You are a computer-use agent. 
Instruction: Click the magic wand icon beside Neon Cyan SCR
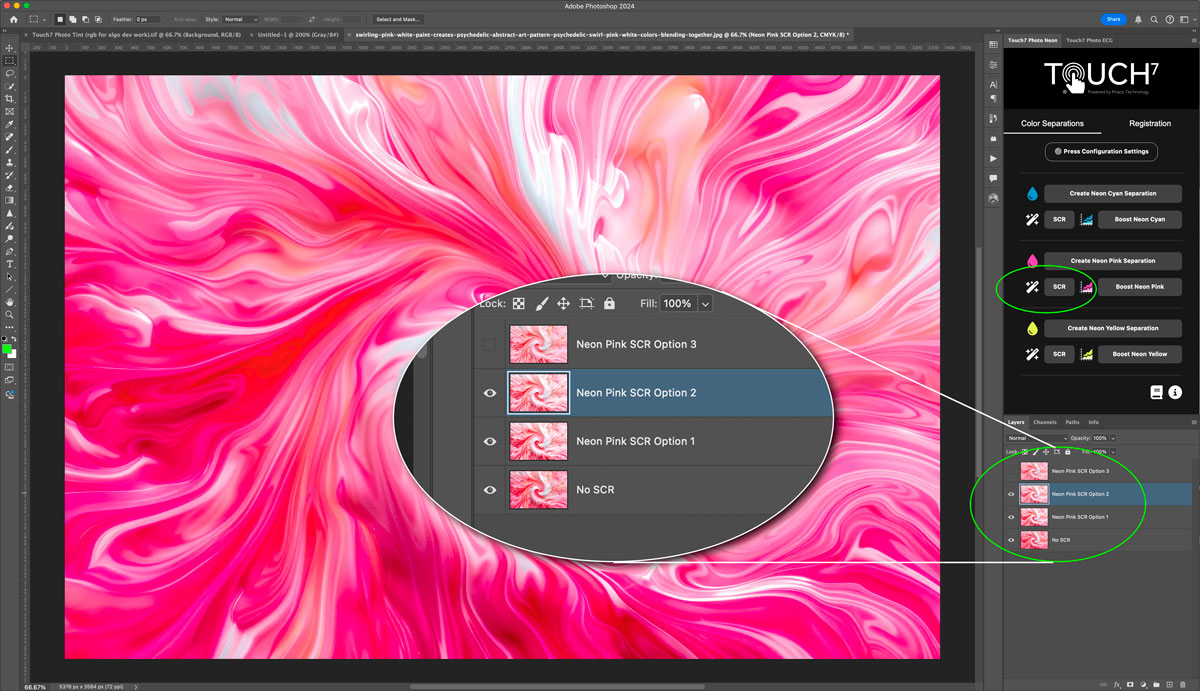click(1031, 219)
